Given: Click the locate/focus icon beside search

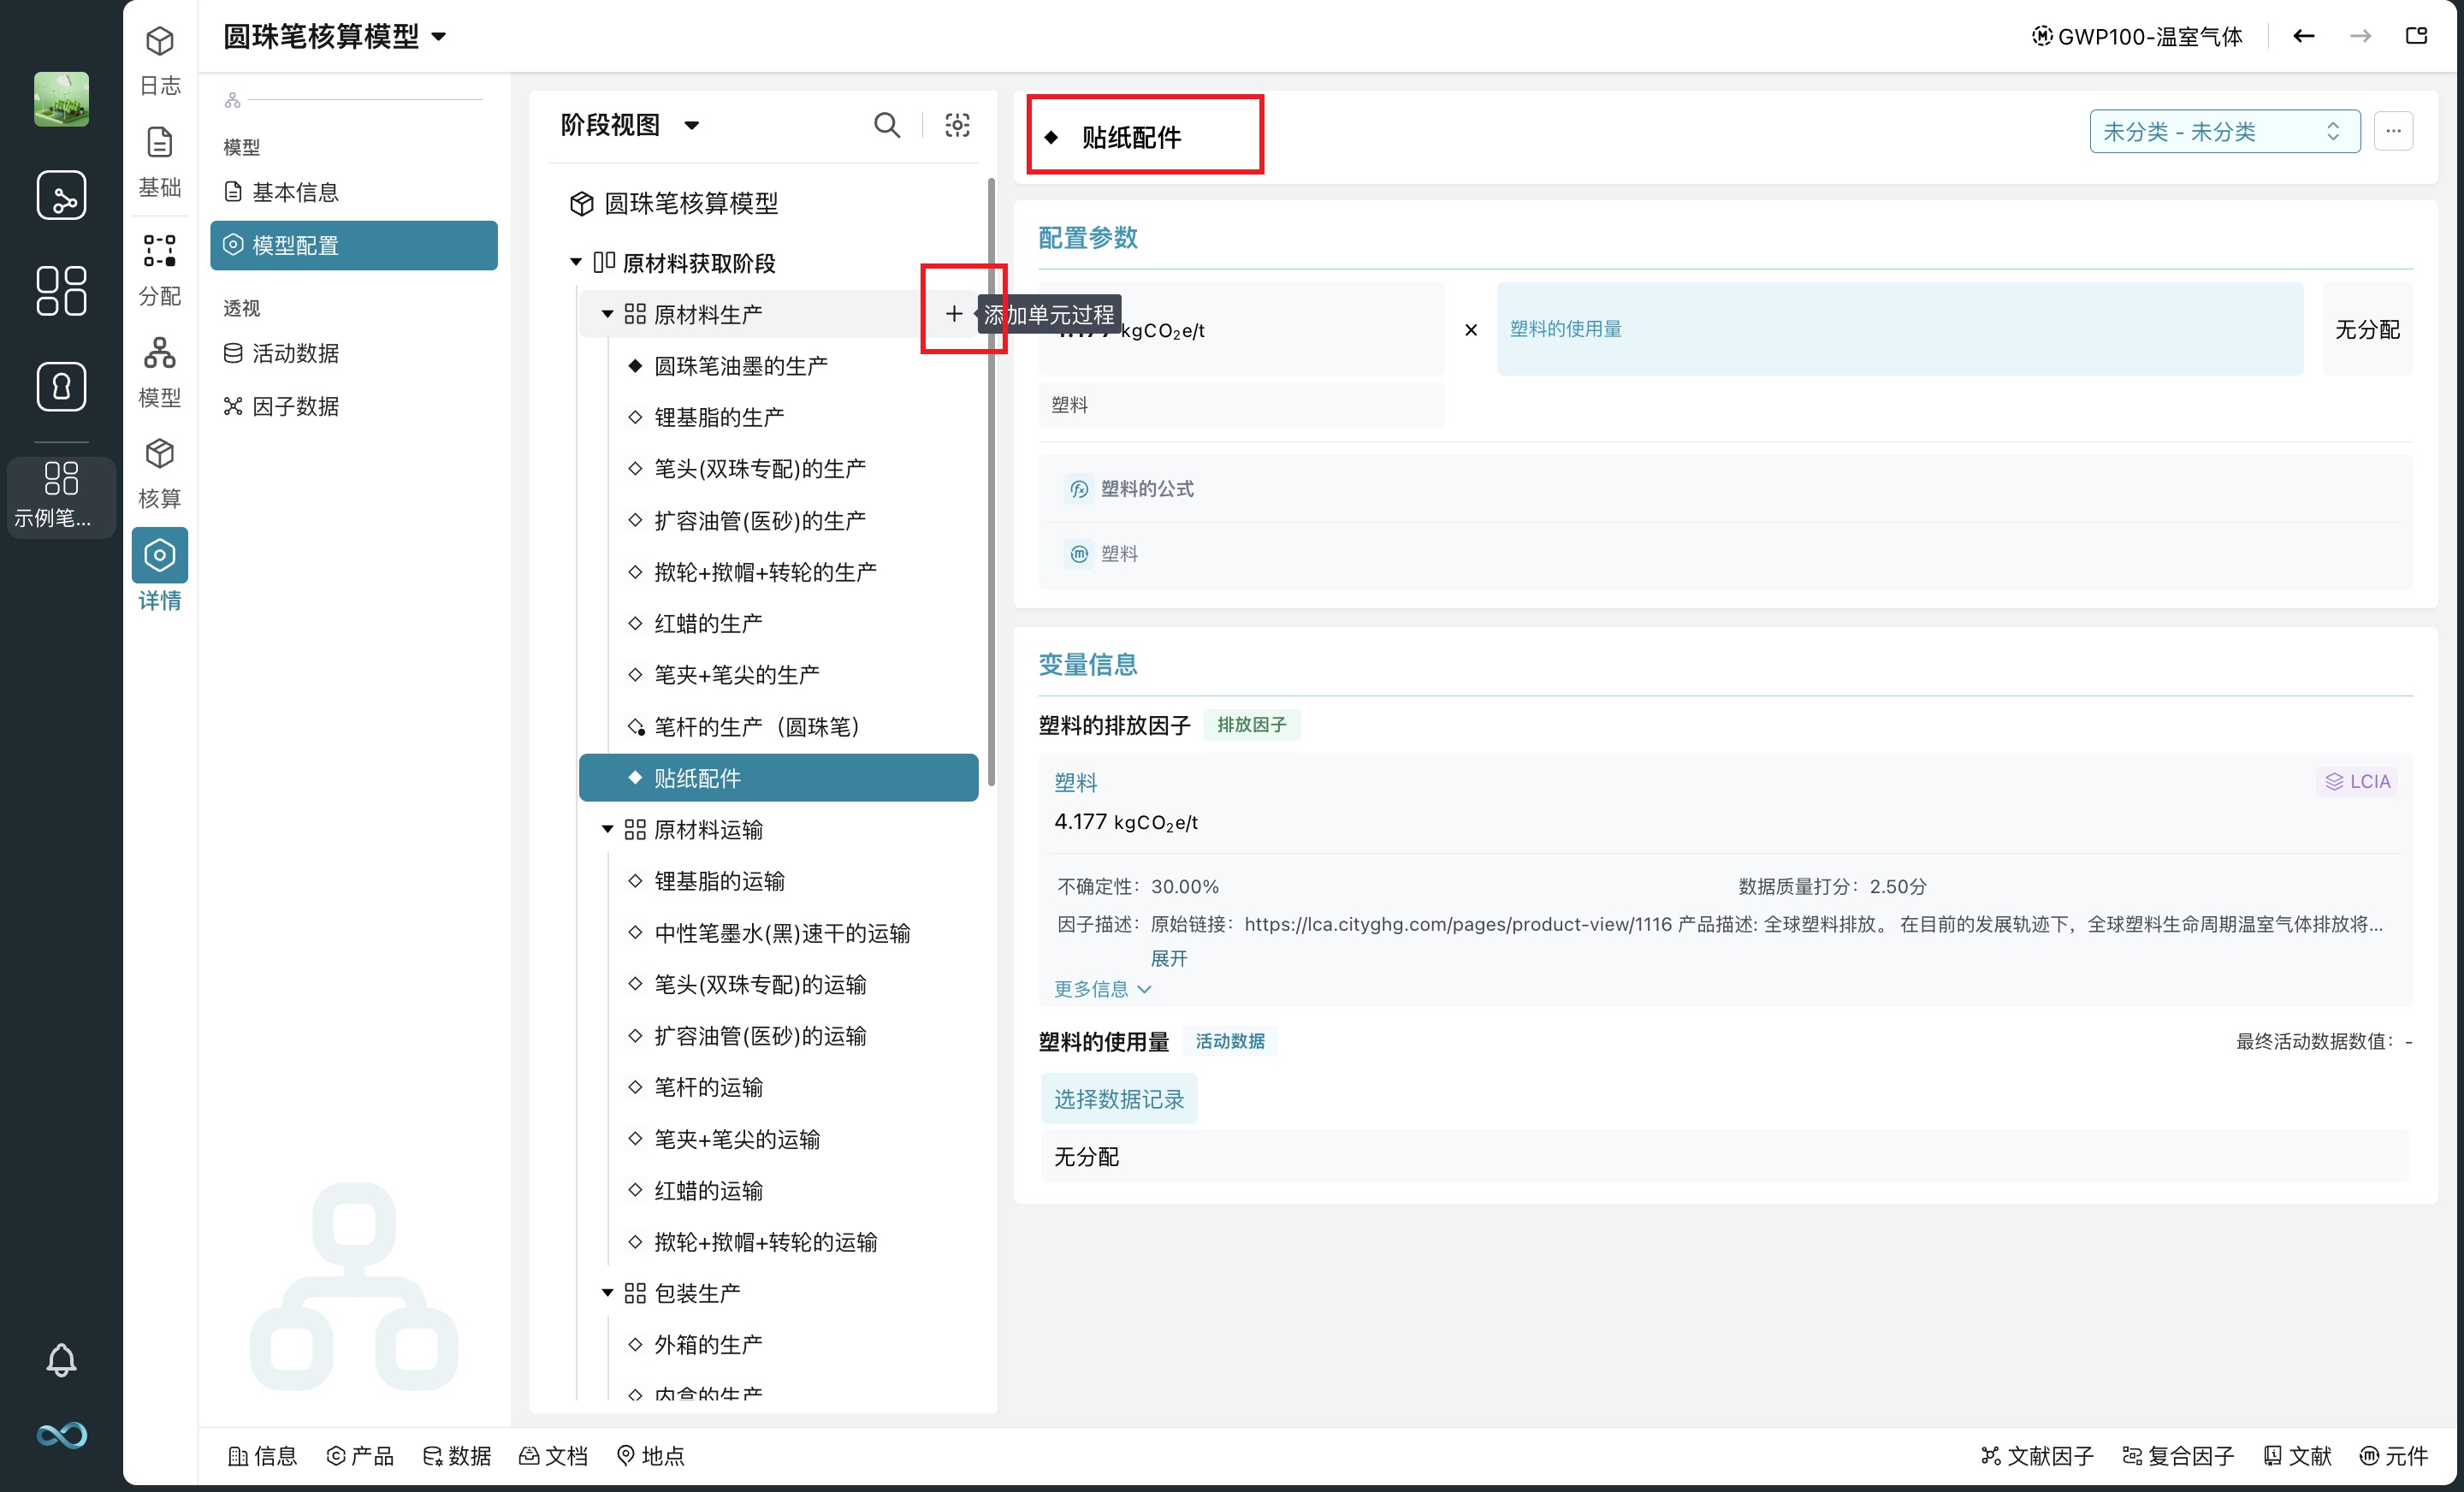Looking at the screenshot, I should [957, 125].
